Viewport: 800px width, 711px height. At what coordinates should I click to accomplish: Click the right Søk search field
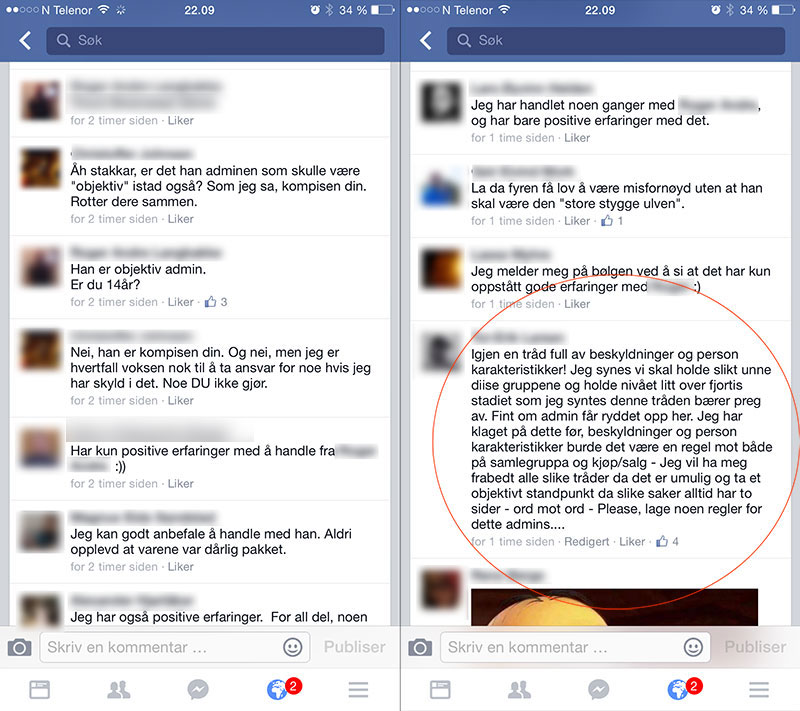(616, 40)
